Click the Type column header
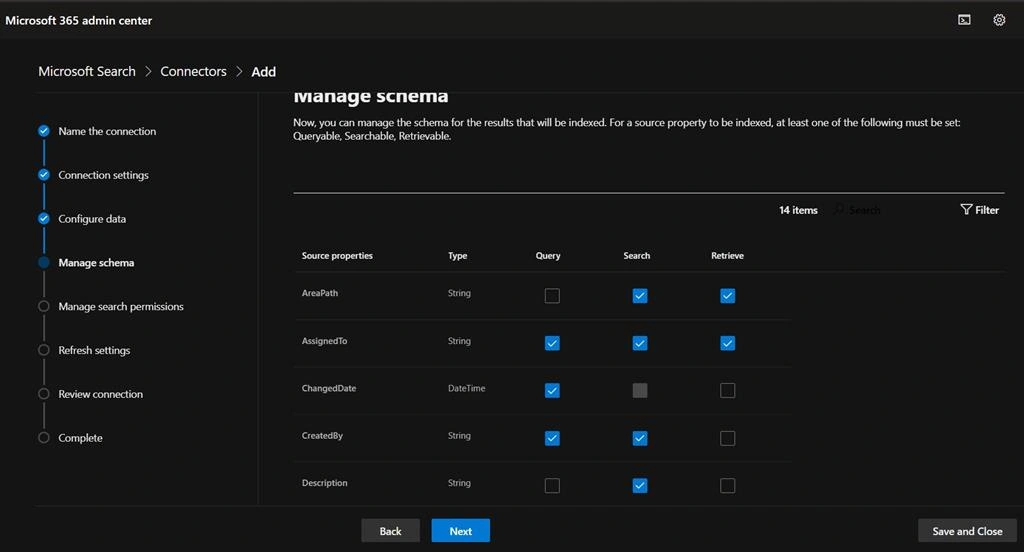1024x552 pixels. click(x=457, y=255)
